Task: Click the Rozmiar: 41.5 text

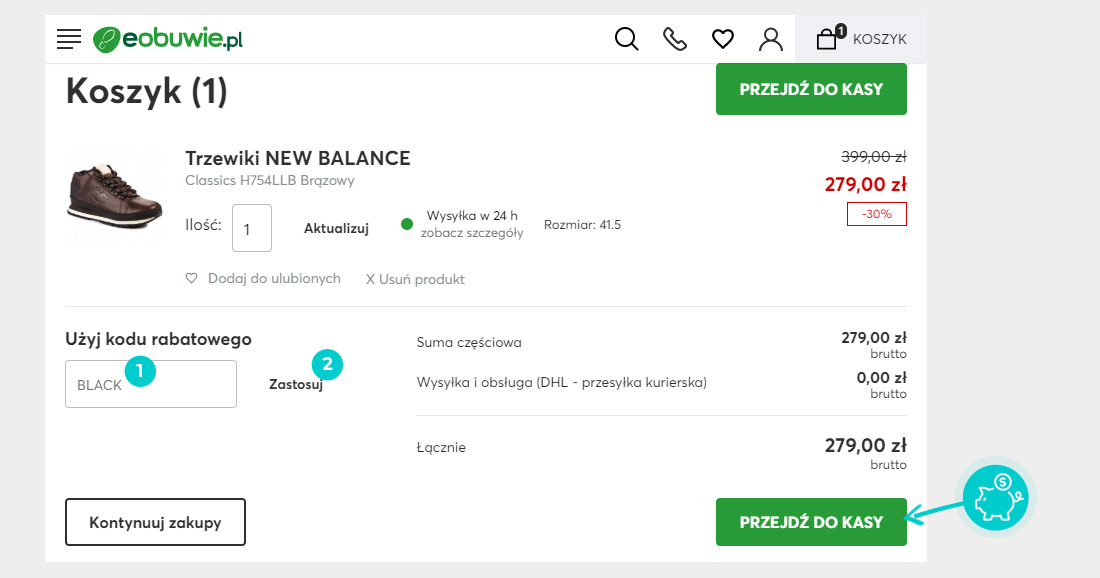Action: pyautogui.click(x=582, y=225)
